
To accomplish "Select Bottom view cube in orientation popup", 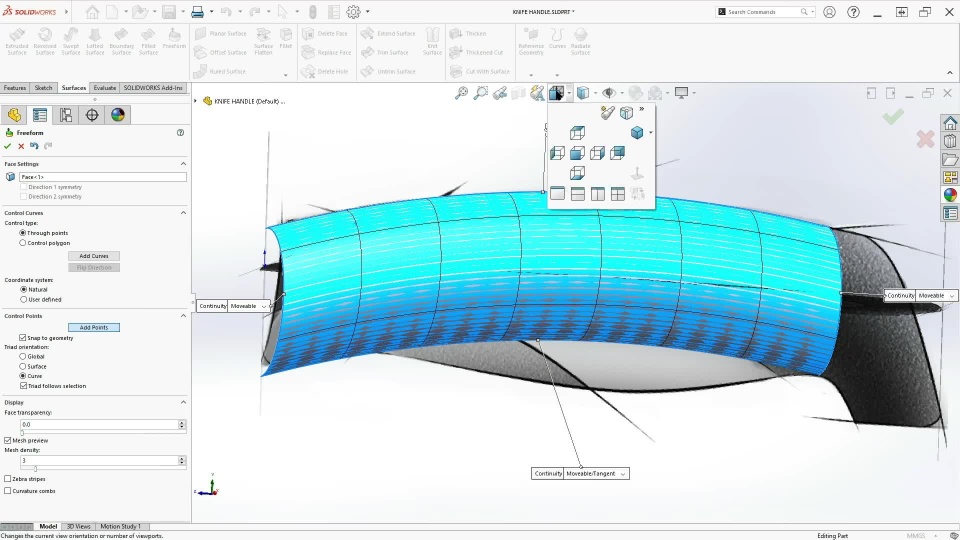I will (x=577, y=173).
